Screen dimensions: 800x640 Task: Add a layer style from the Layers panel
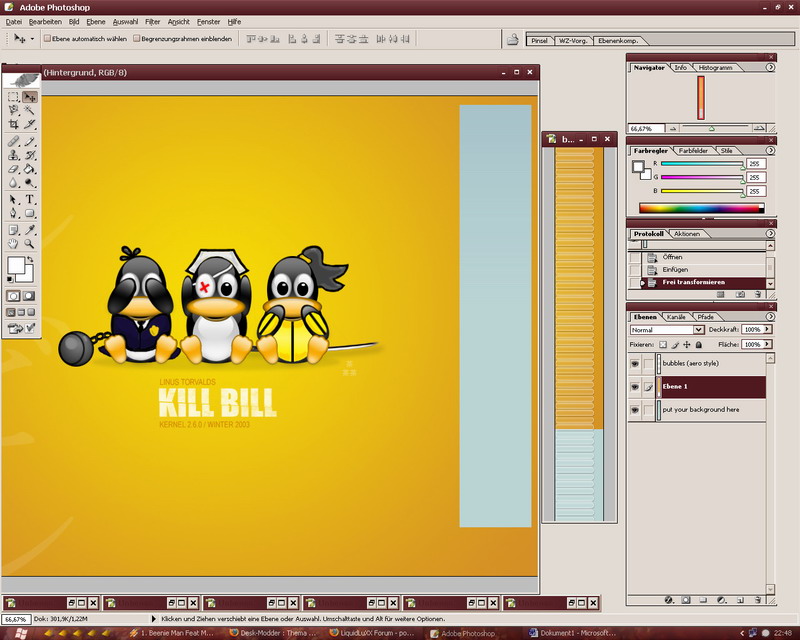point(669,600)
